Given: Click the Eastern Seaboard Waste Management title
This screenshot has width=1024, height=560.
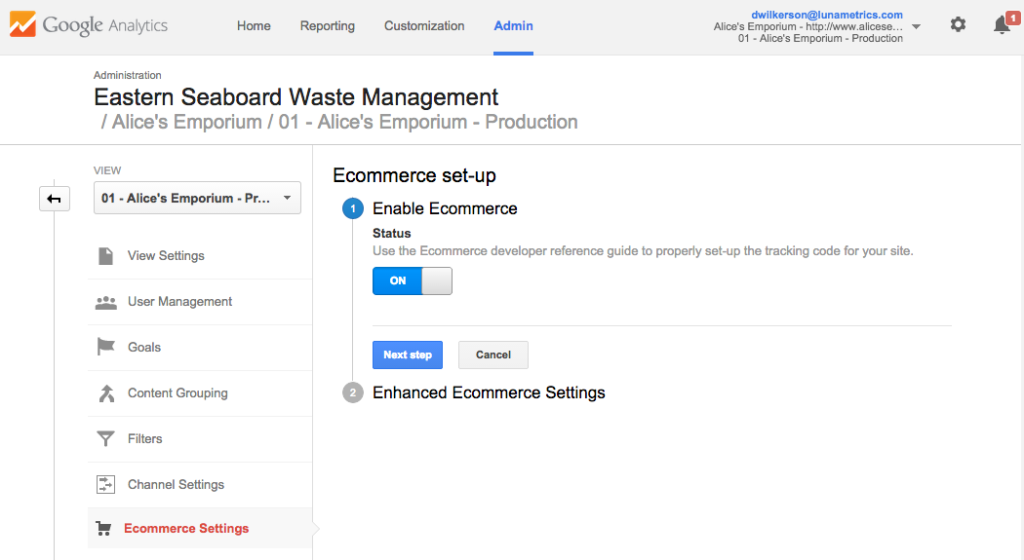Looking at the screenshot, I should (296, 97).
